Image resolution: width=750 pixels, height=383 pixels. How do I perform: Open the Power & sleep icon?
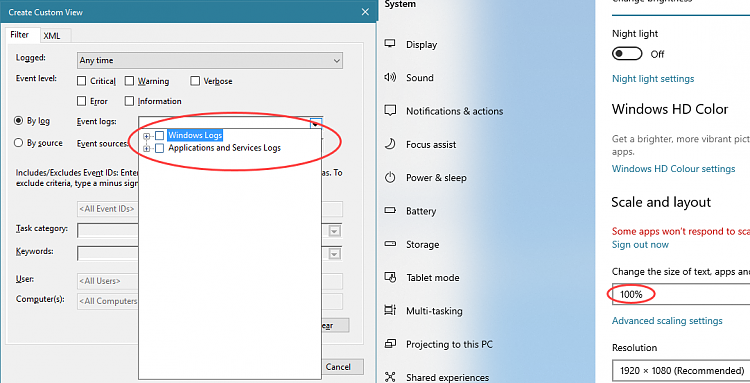coord(390,177)
